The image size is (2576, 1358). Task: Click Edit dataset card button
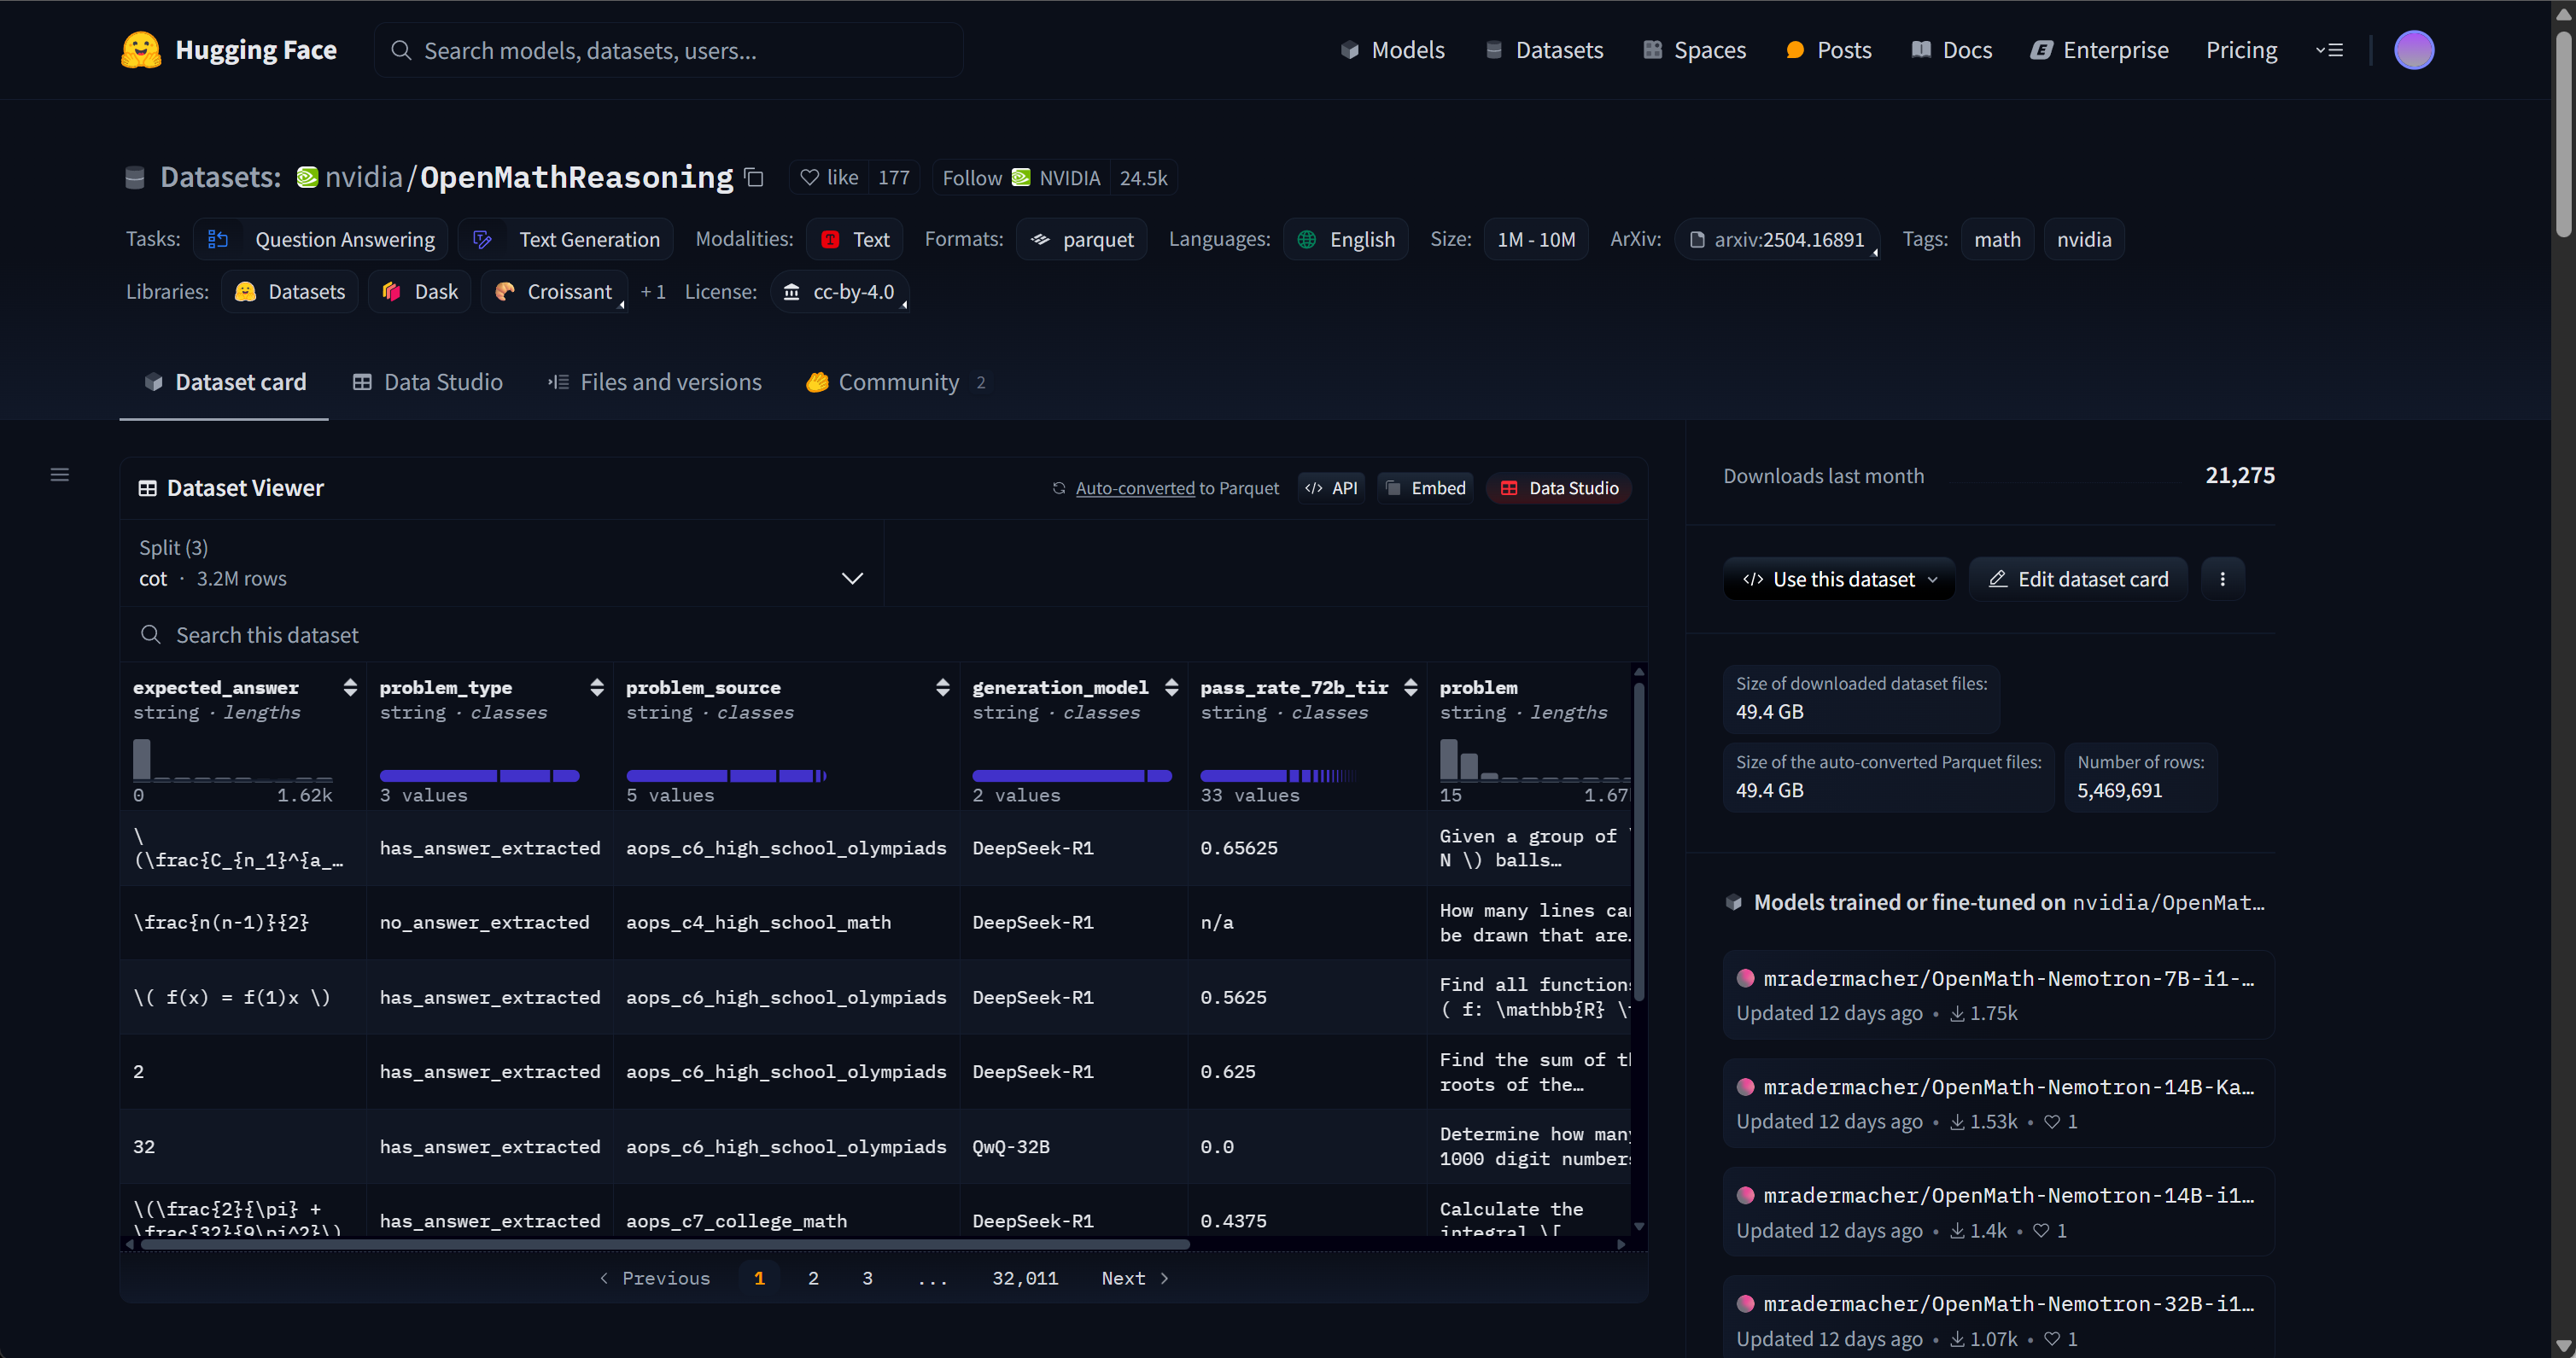click(x=2078, y=579)
